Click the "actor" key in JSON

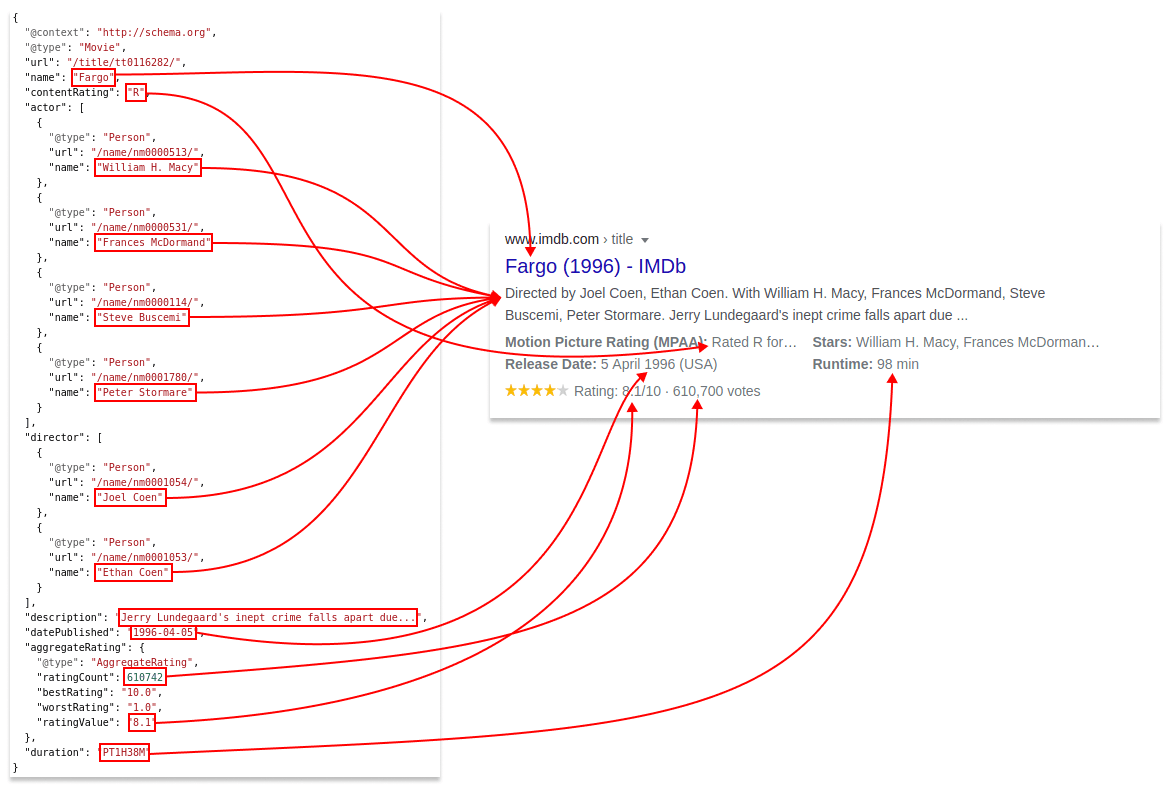(46, 108)
